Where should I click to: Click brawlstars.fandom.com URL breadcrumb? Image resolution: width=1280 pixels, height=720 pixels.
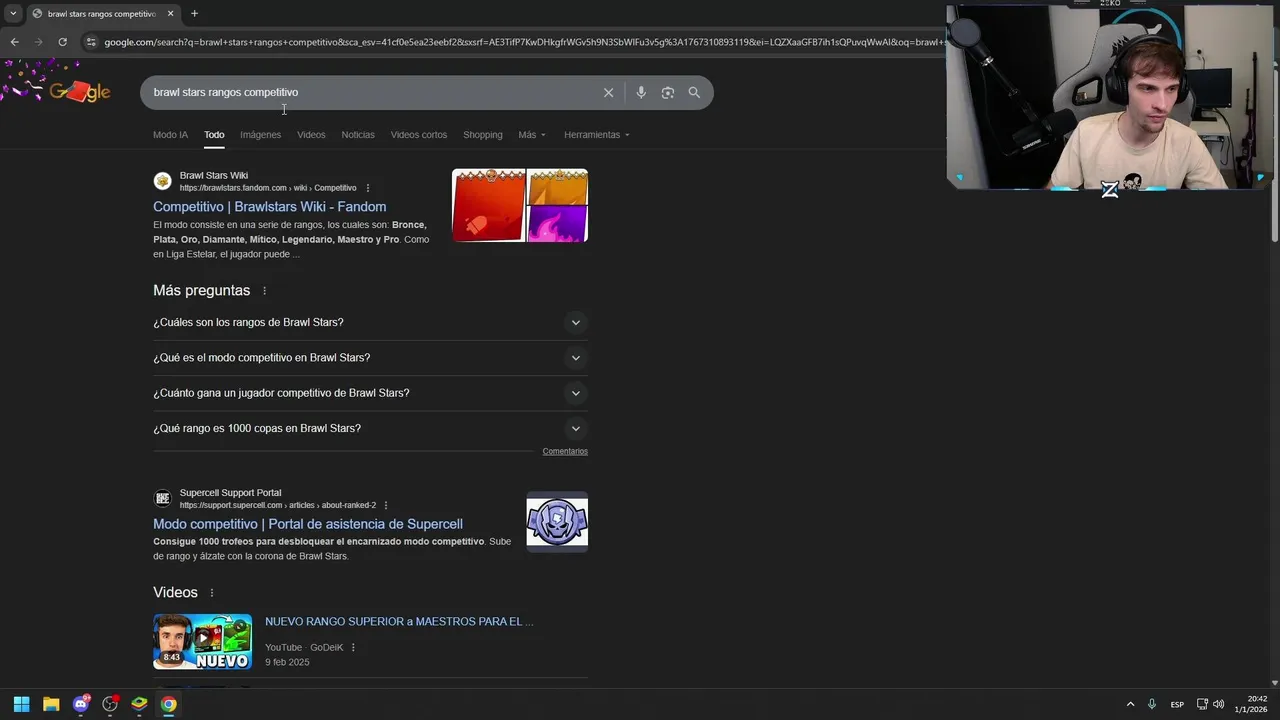[268, 188]
